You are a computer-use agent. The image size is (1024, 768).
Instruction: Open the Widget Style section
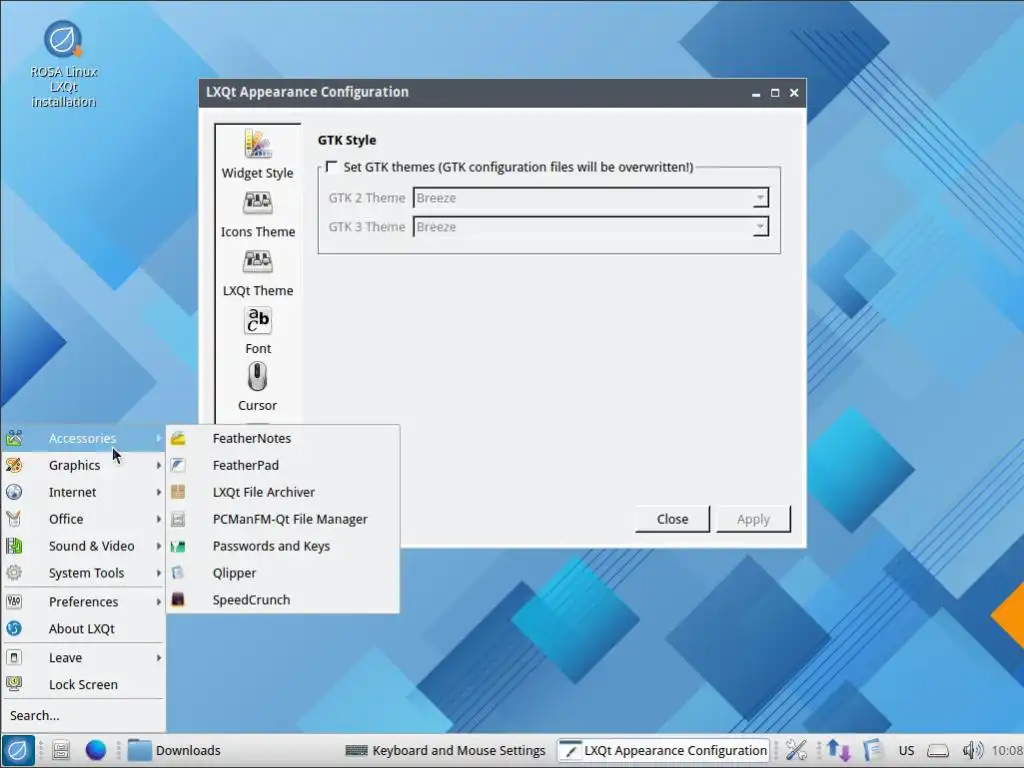(x=257, y=155)
